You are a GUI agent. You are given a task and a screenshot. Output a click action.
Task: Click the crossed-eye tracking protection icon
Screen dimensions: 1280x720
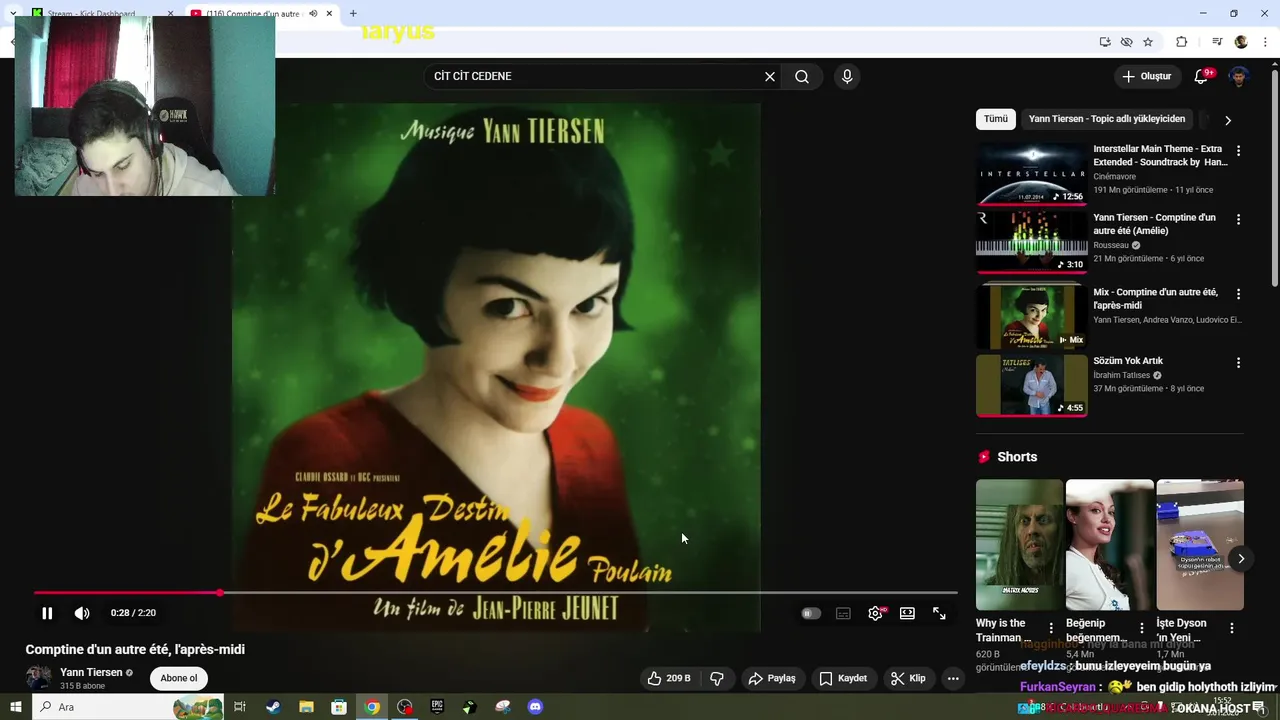[1126, 42]
